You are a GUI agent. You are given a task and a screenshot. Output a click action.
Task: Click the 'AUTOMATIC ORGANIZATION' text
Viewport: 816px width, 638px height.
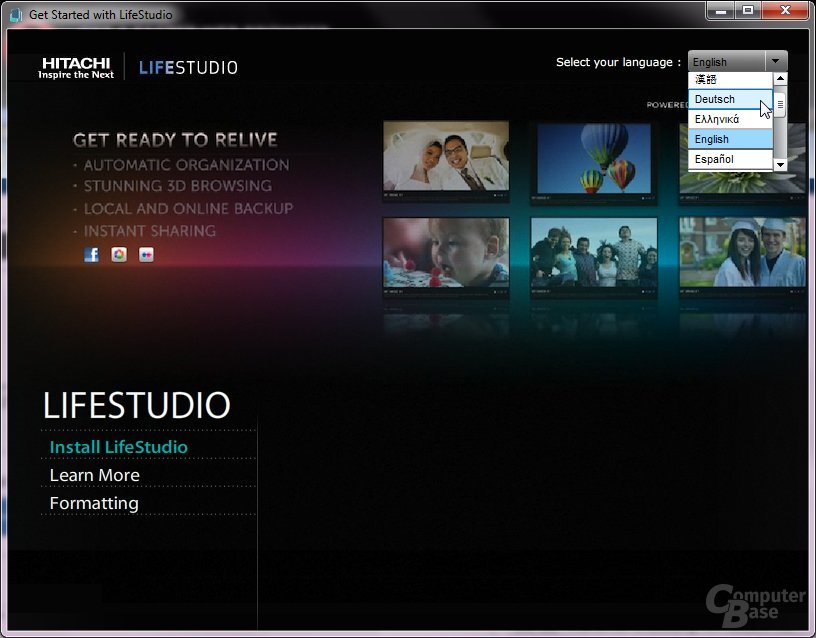[186, 165]
